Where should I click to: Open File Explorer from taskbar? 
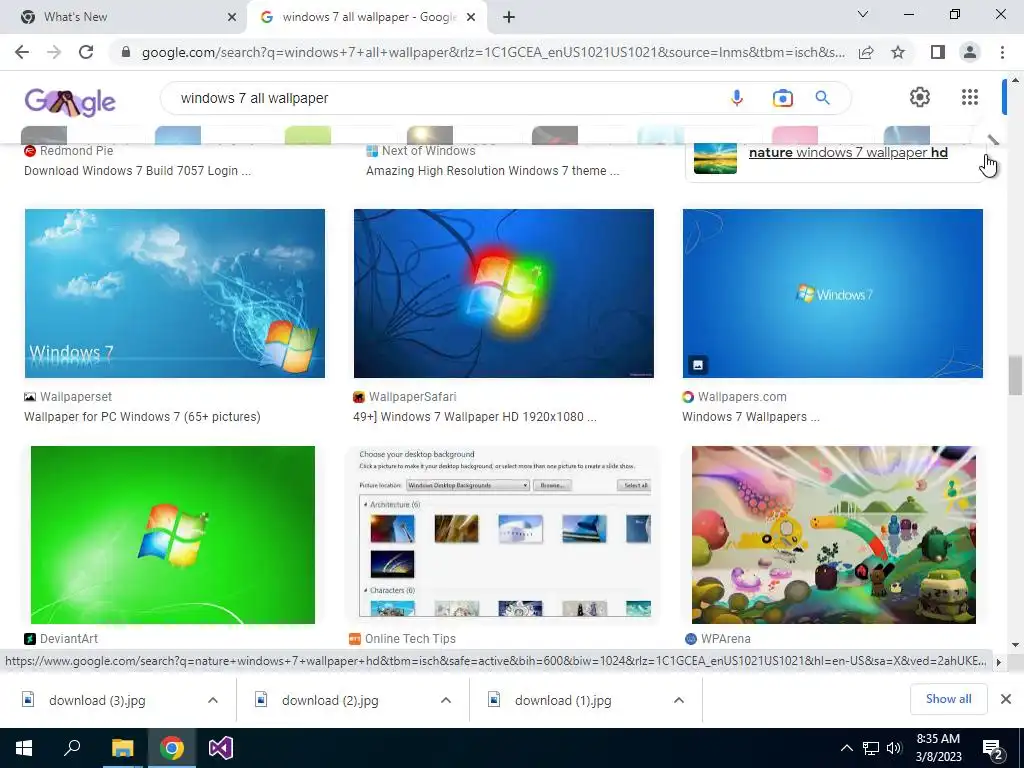(122, 748)
